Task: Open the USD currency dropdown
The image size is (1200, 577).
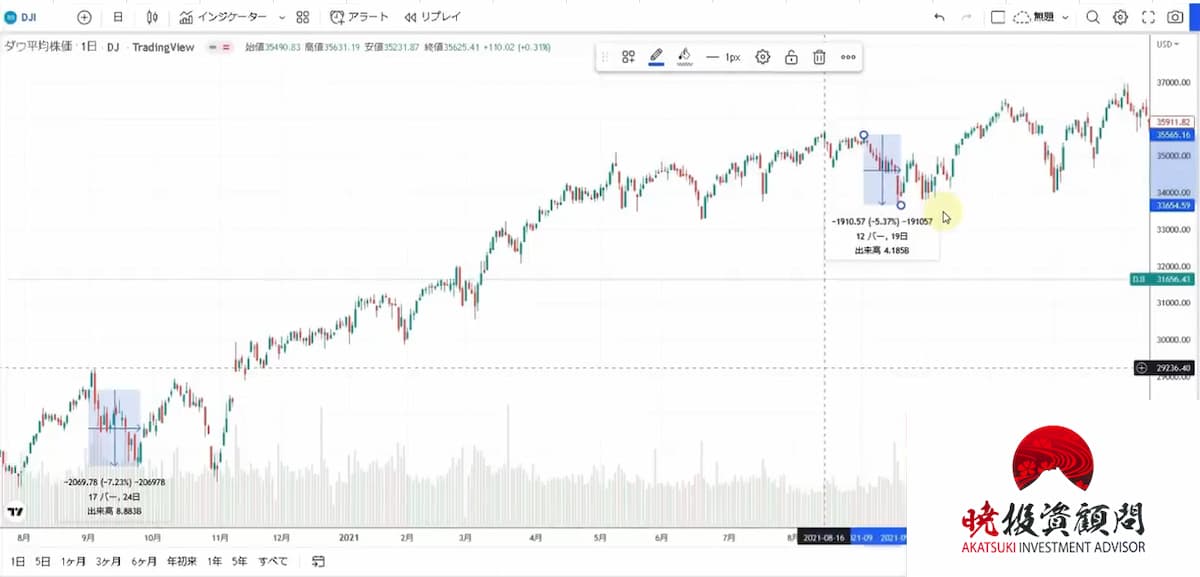Action: (x=1167, y=44)
